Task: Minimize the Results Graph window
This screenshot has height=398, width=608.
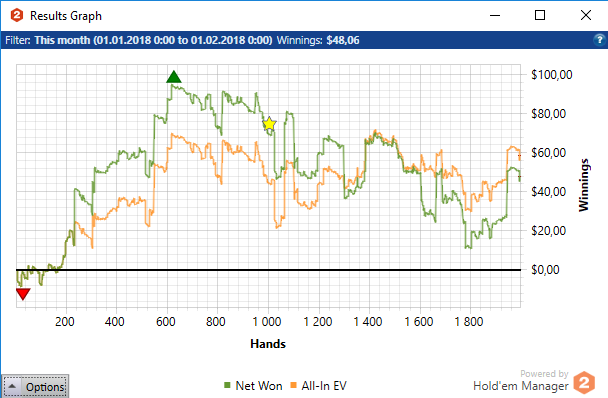Action: coord(495,16)
